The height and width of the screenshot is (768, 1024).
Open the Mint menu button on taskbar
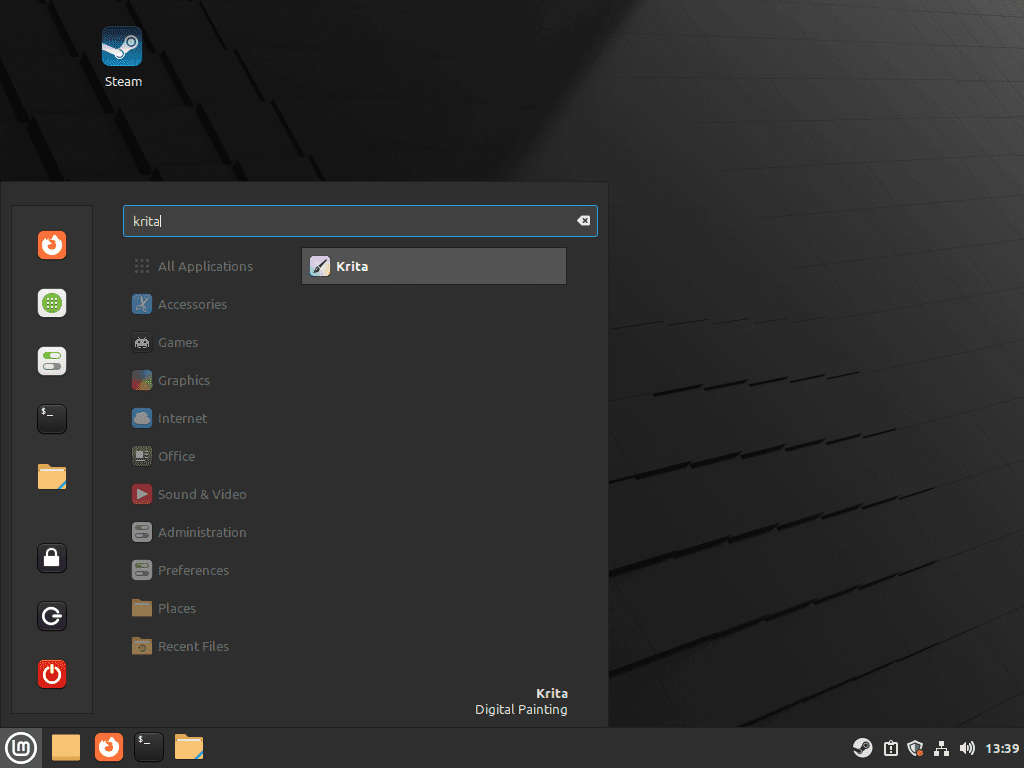21,747
